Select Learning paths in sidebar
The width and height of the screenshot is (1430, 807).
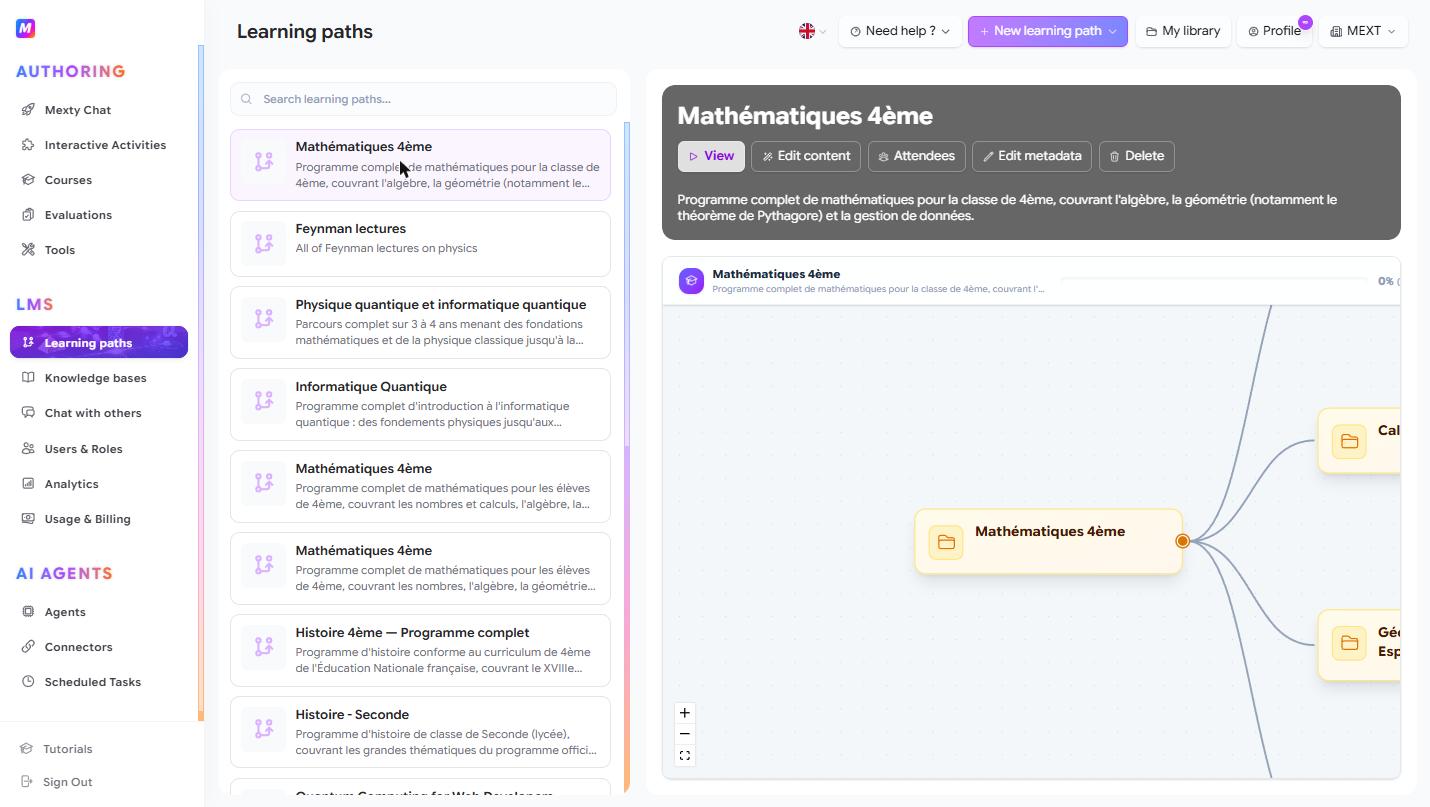[99, 342]
